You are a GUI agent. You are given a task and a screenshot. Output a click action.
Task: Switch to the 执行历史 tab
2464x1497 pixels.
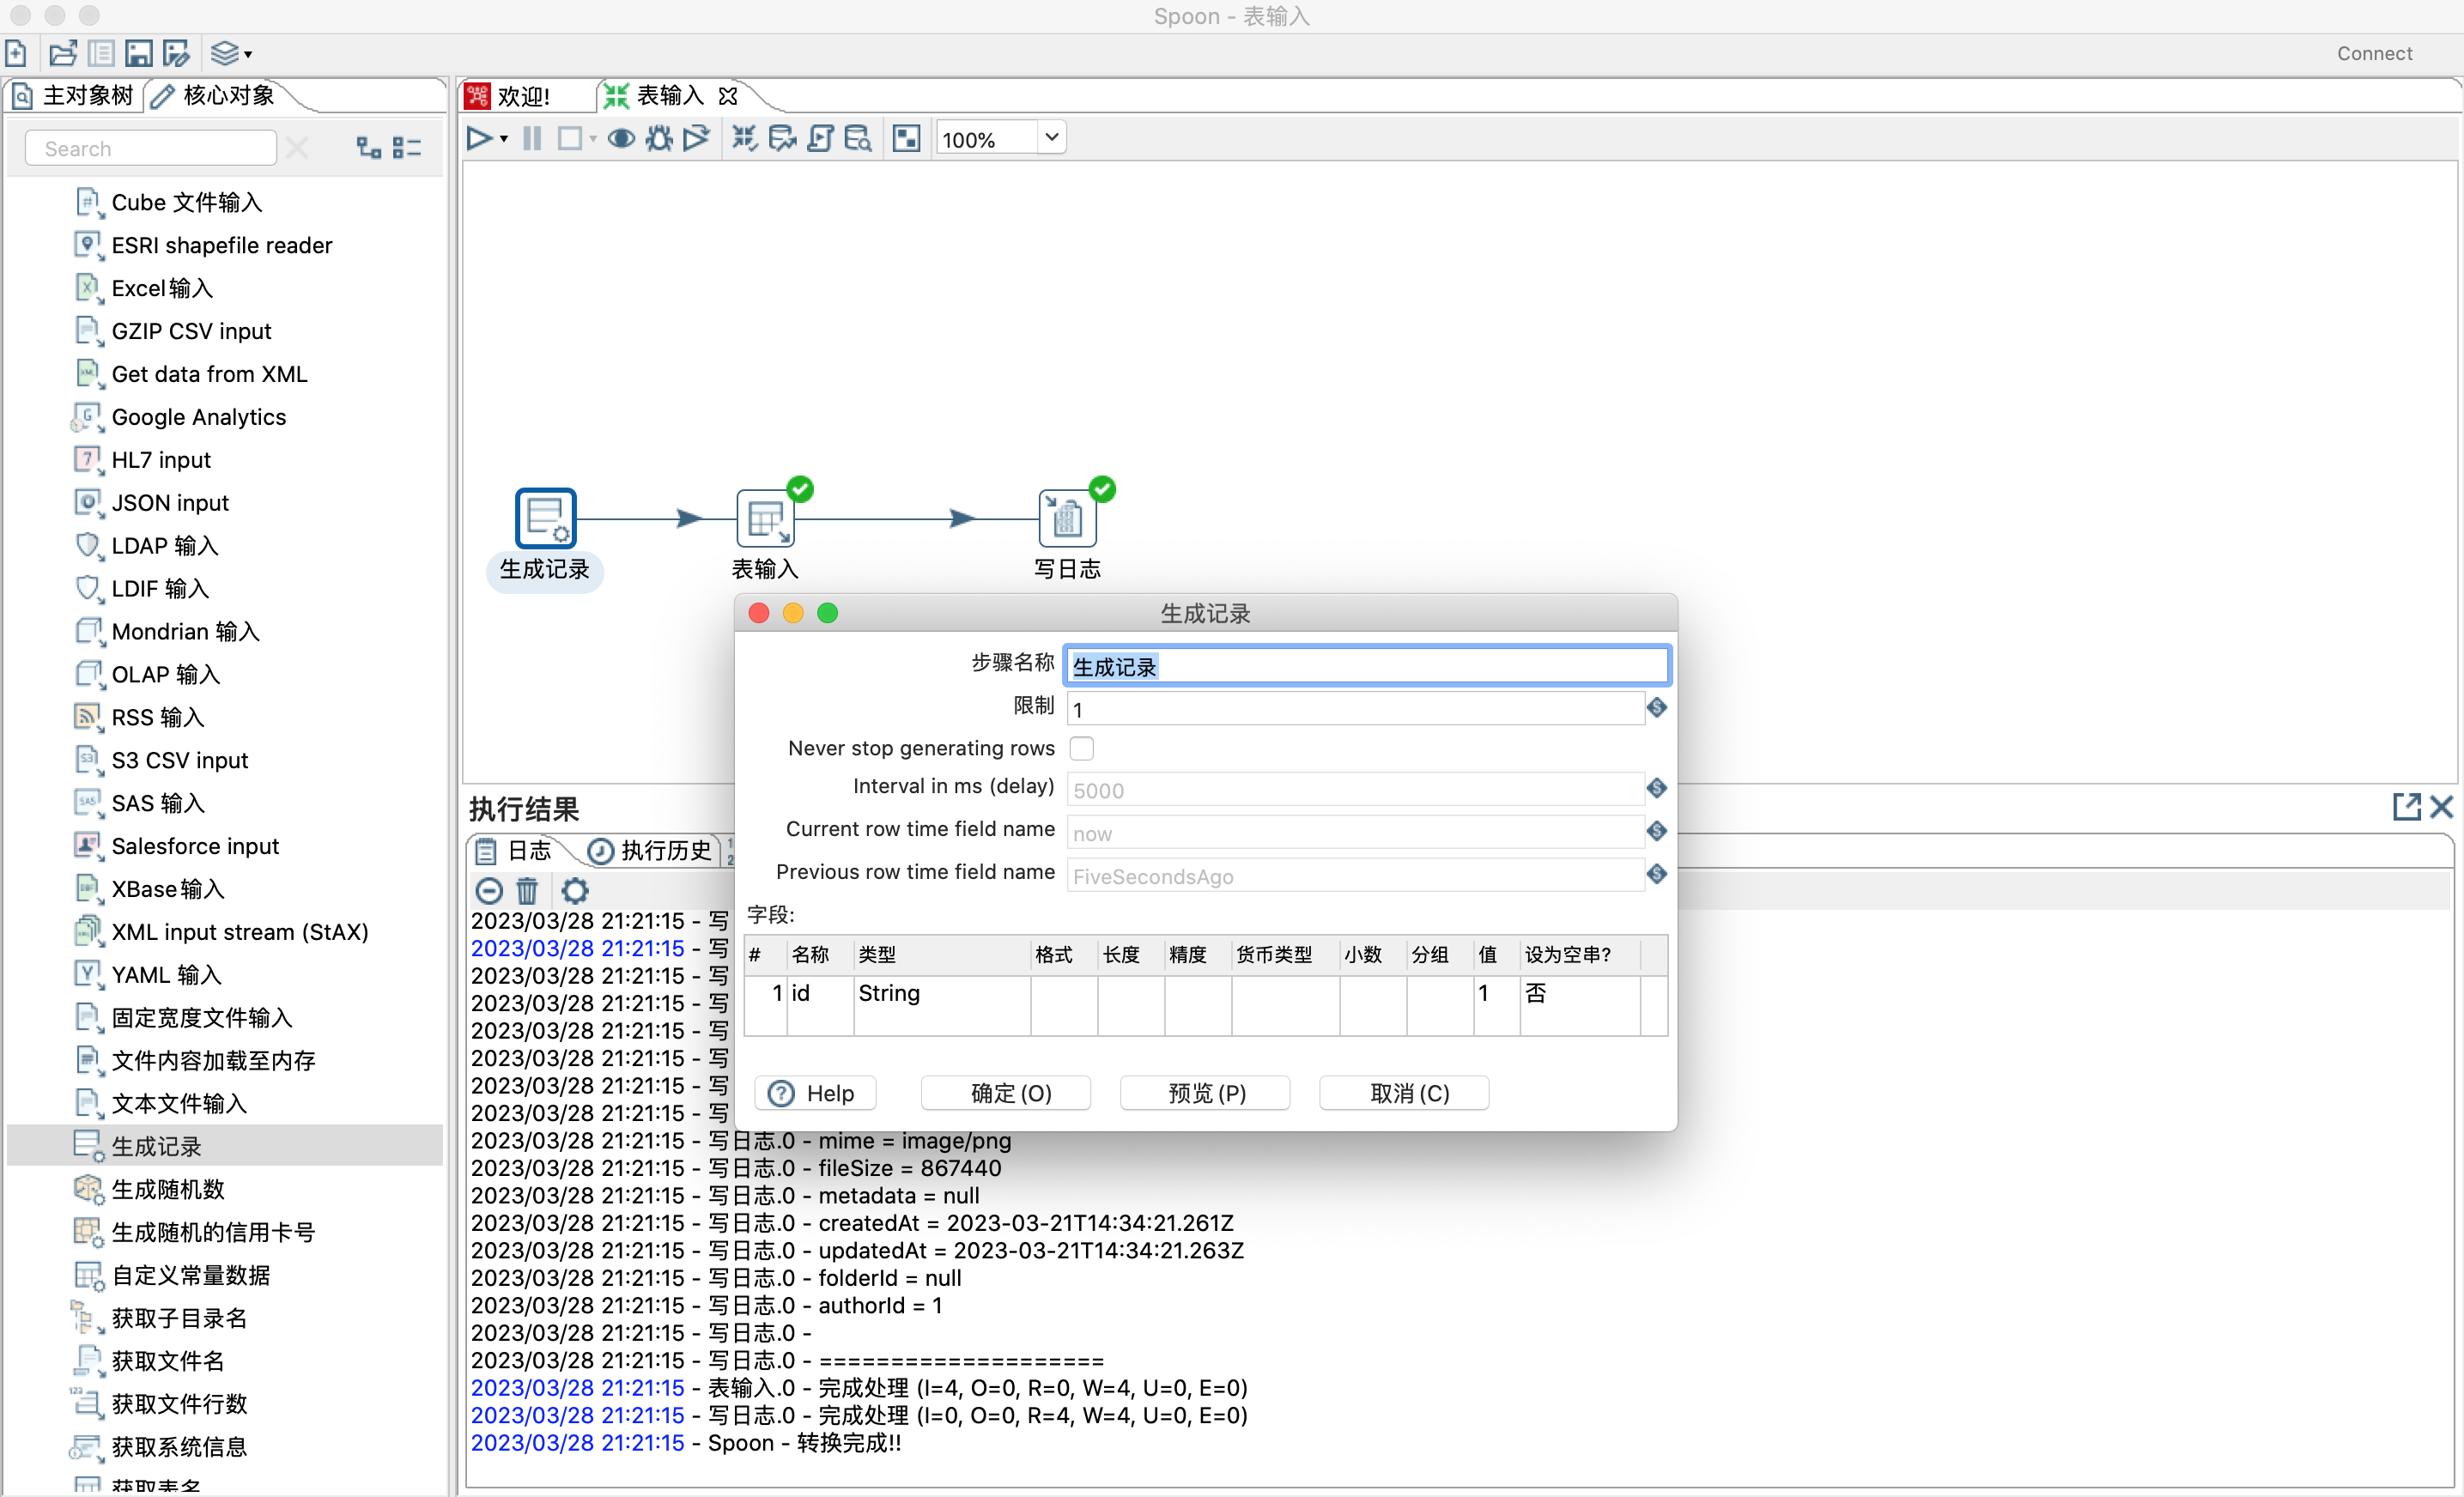pos(652,851)
